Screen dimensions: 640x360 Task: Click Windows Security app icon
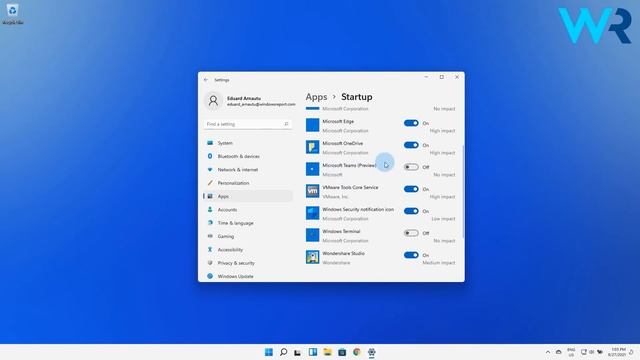point(313,213)
